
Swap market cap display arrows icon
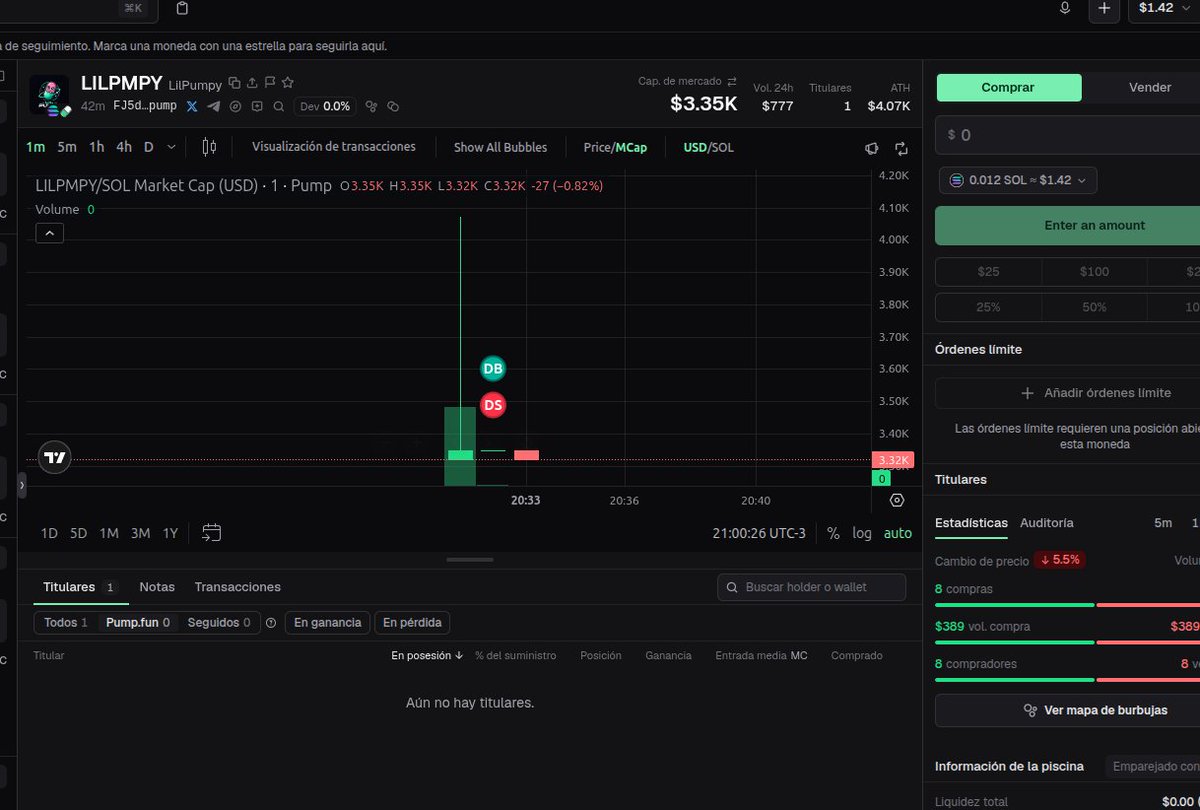(731, 82)
